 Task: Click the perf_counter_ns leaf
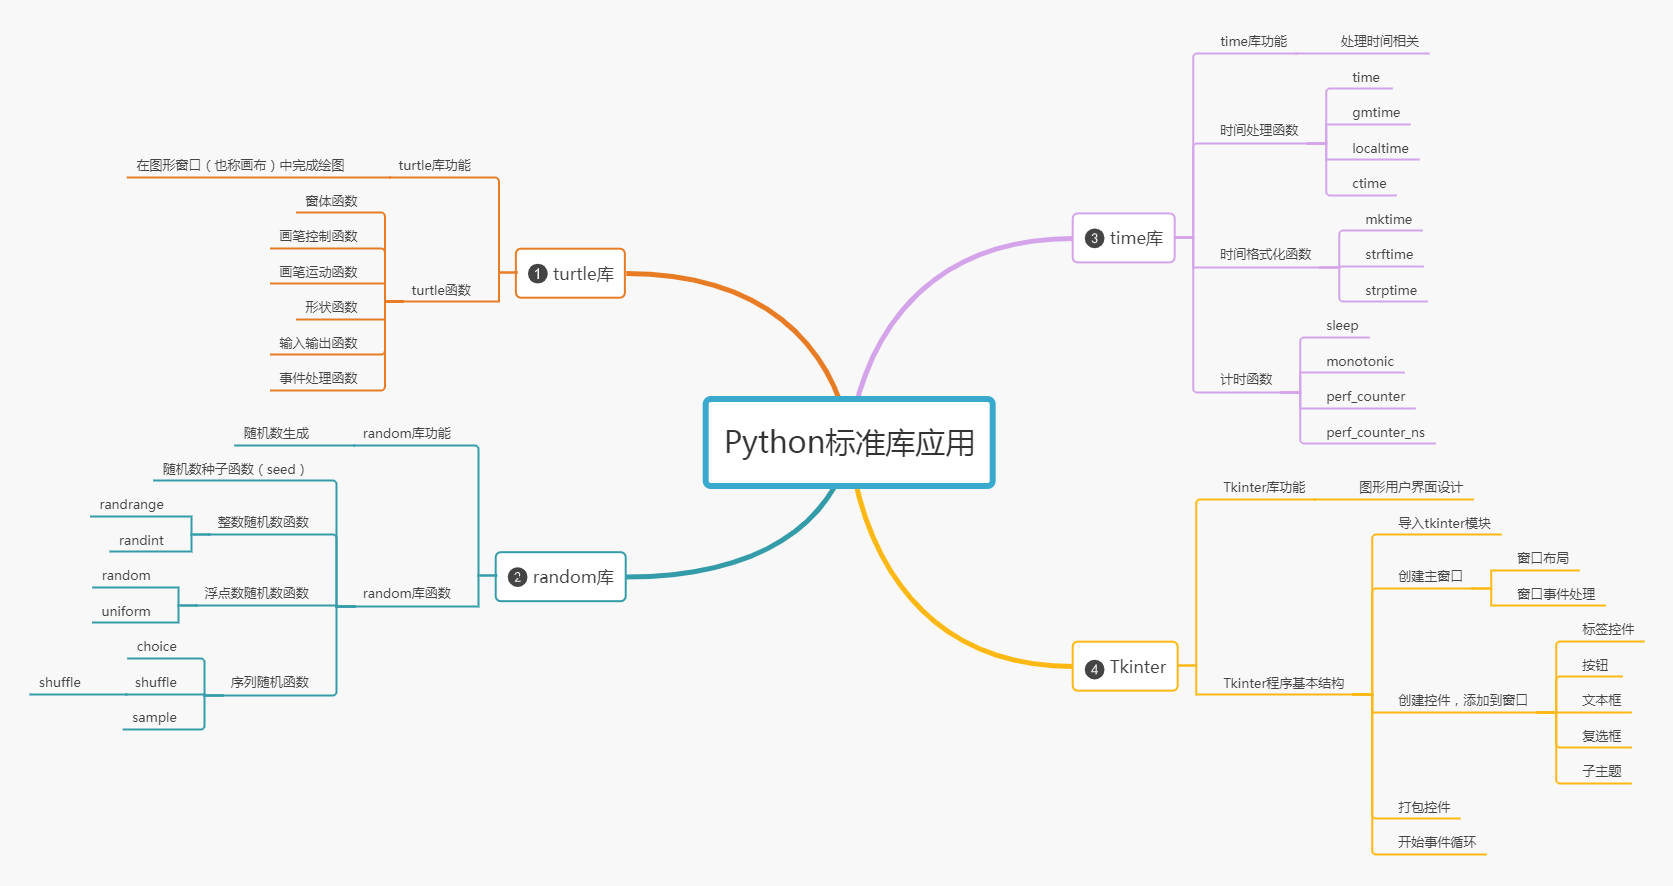point(1375,433)
